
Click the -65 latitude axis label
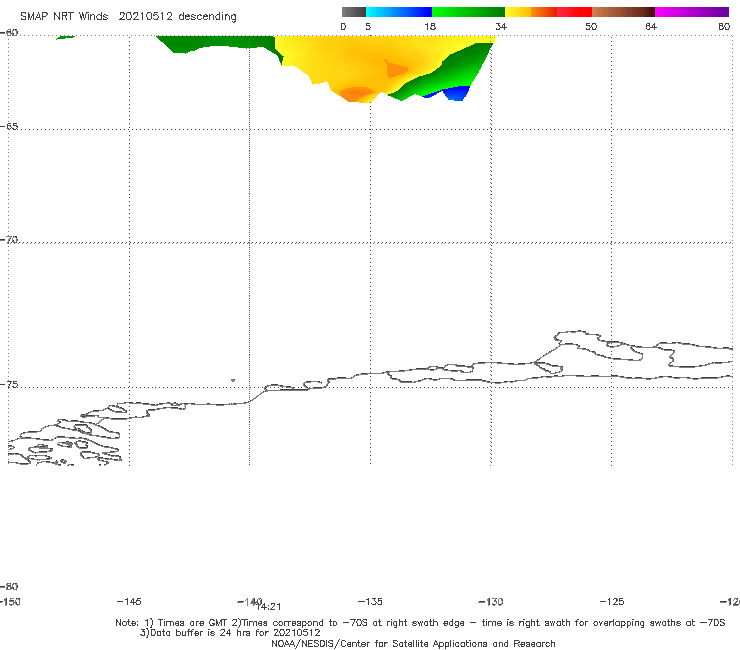pos(9,127)
